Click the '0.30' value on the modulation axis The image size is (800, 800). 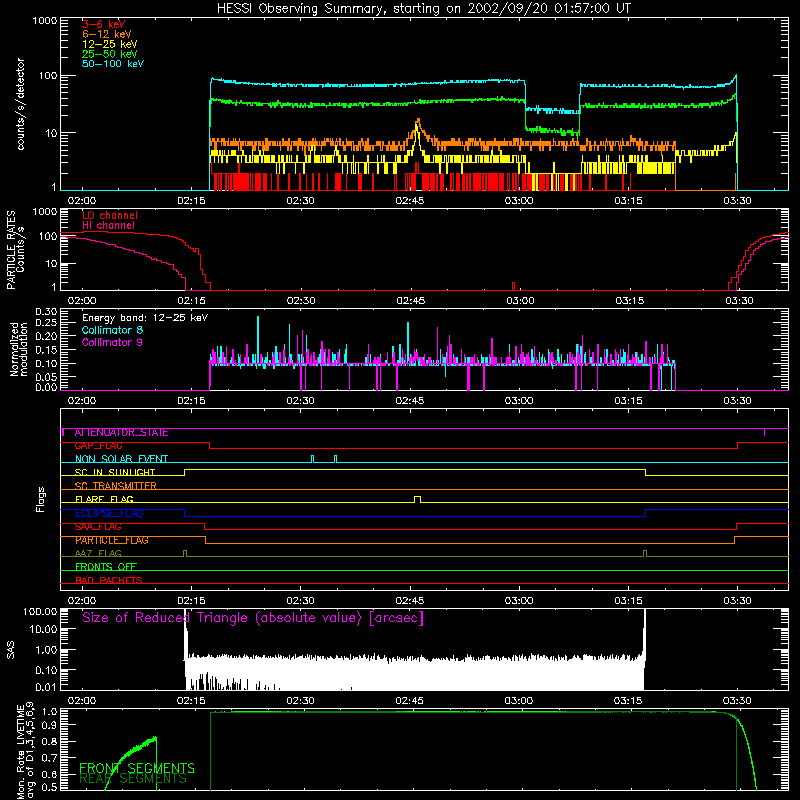click(46, 312)
